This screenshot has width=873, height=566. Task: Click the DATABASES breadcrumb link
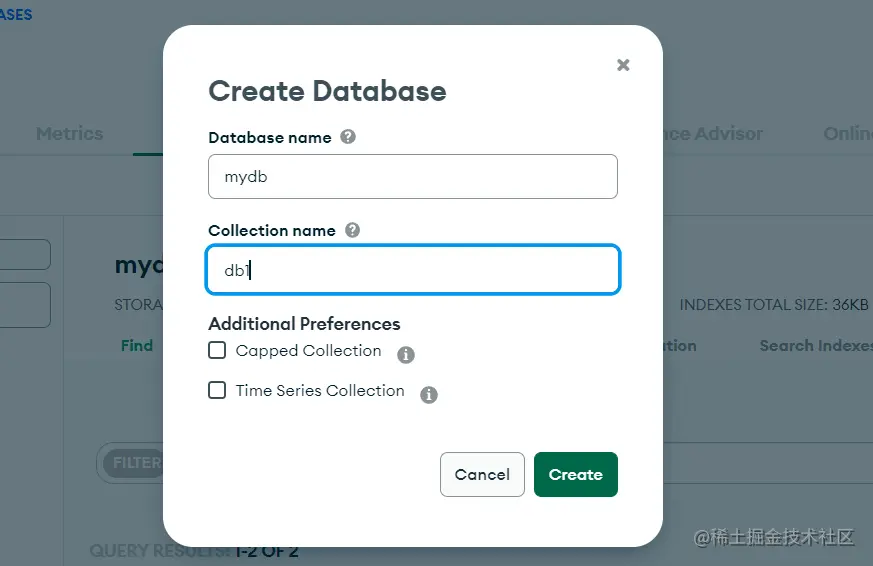click(x=16, y=14)
